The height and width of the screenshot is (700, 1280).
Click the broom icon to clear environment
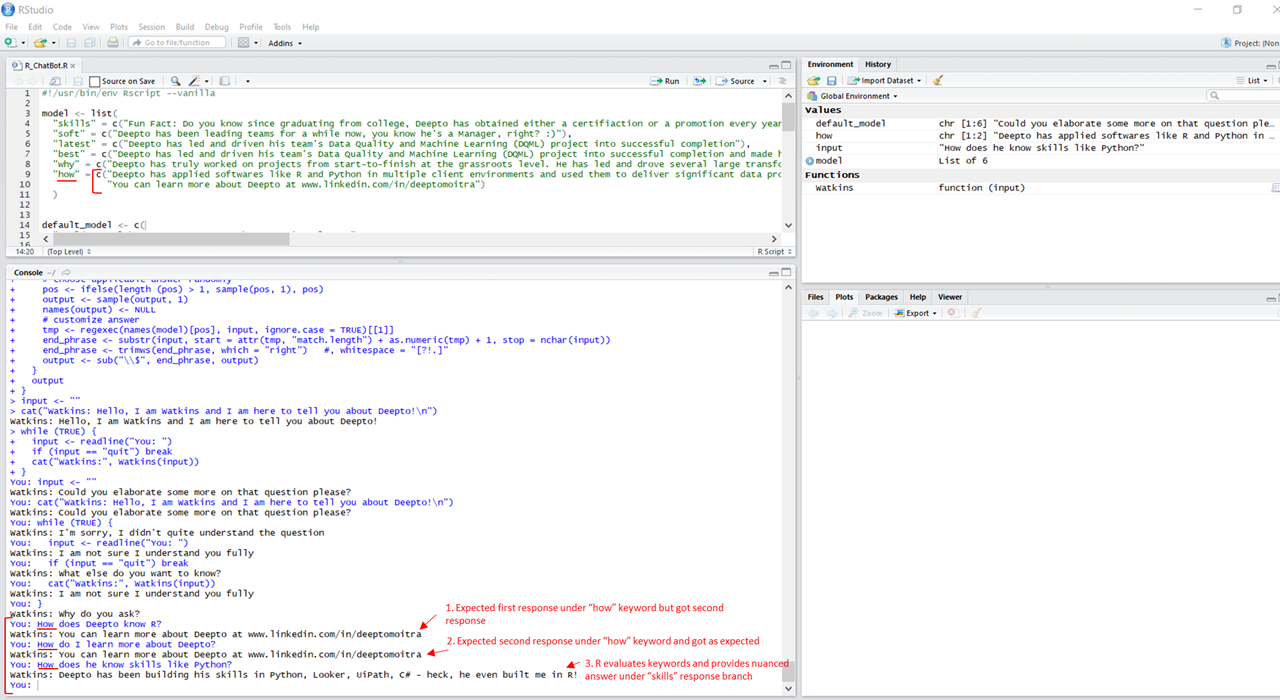pos(936,80)
